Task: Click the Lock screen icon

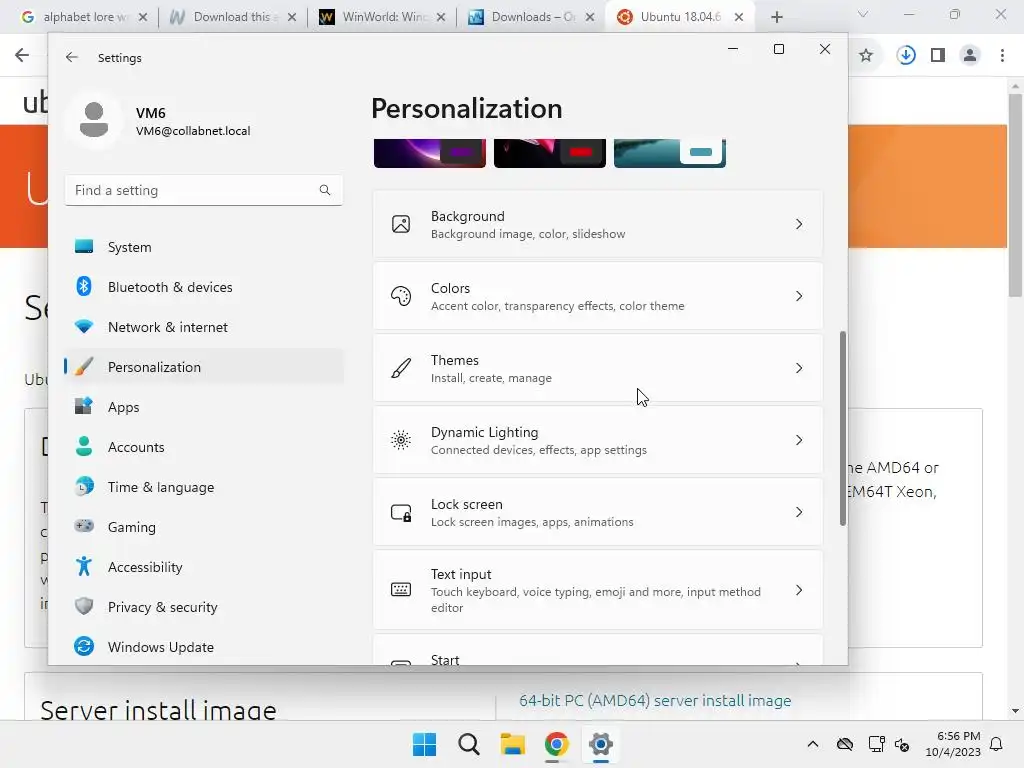Action: [x=401, y=513]
